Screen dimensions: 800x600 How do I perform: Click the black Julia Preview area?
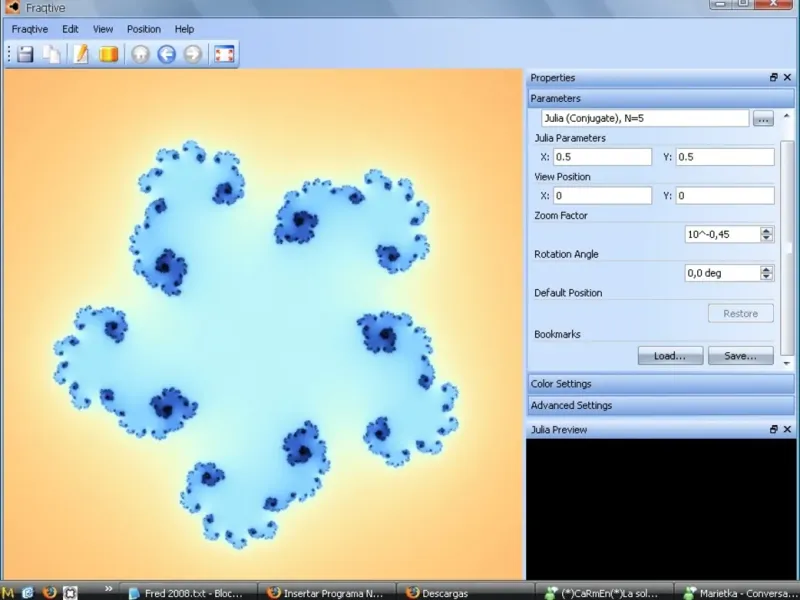(x=660, y=509)
